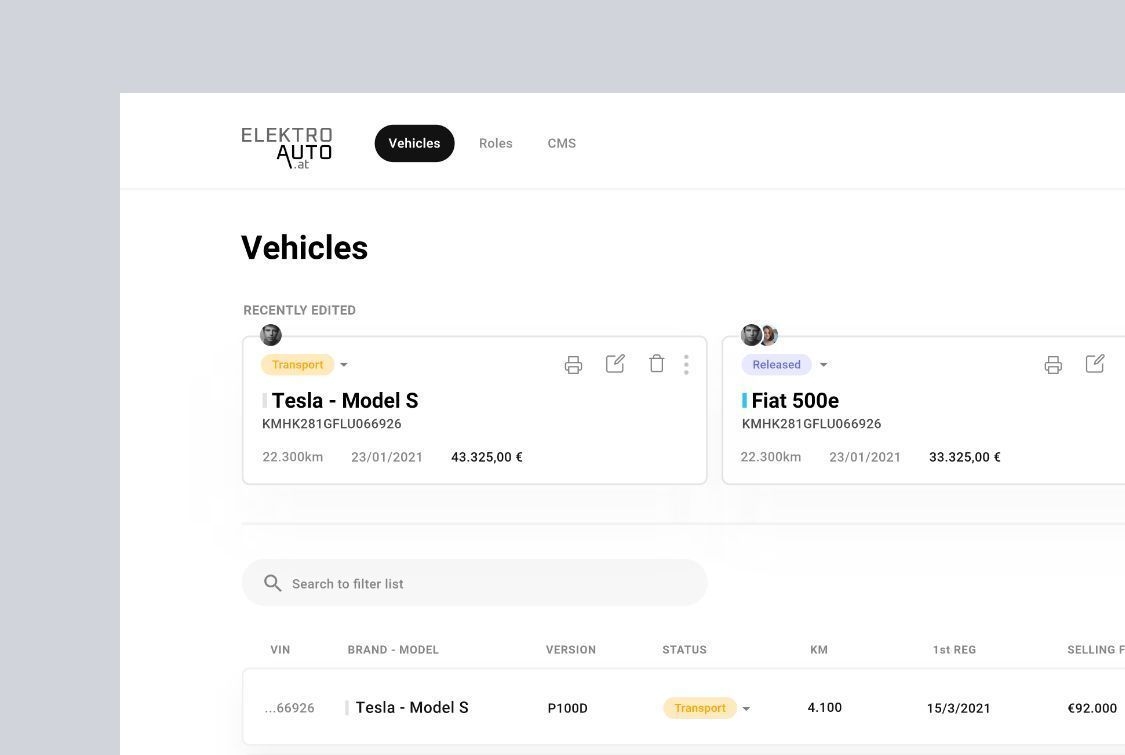Select the Fiat 500e card VIN text
Screen dimensions: 1125x755
(x=811, y=424)
